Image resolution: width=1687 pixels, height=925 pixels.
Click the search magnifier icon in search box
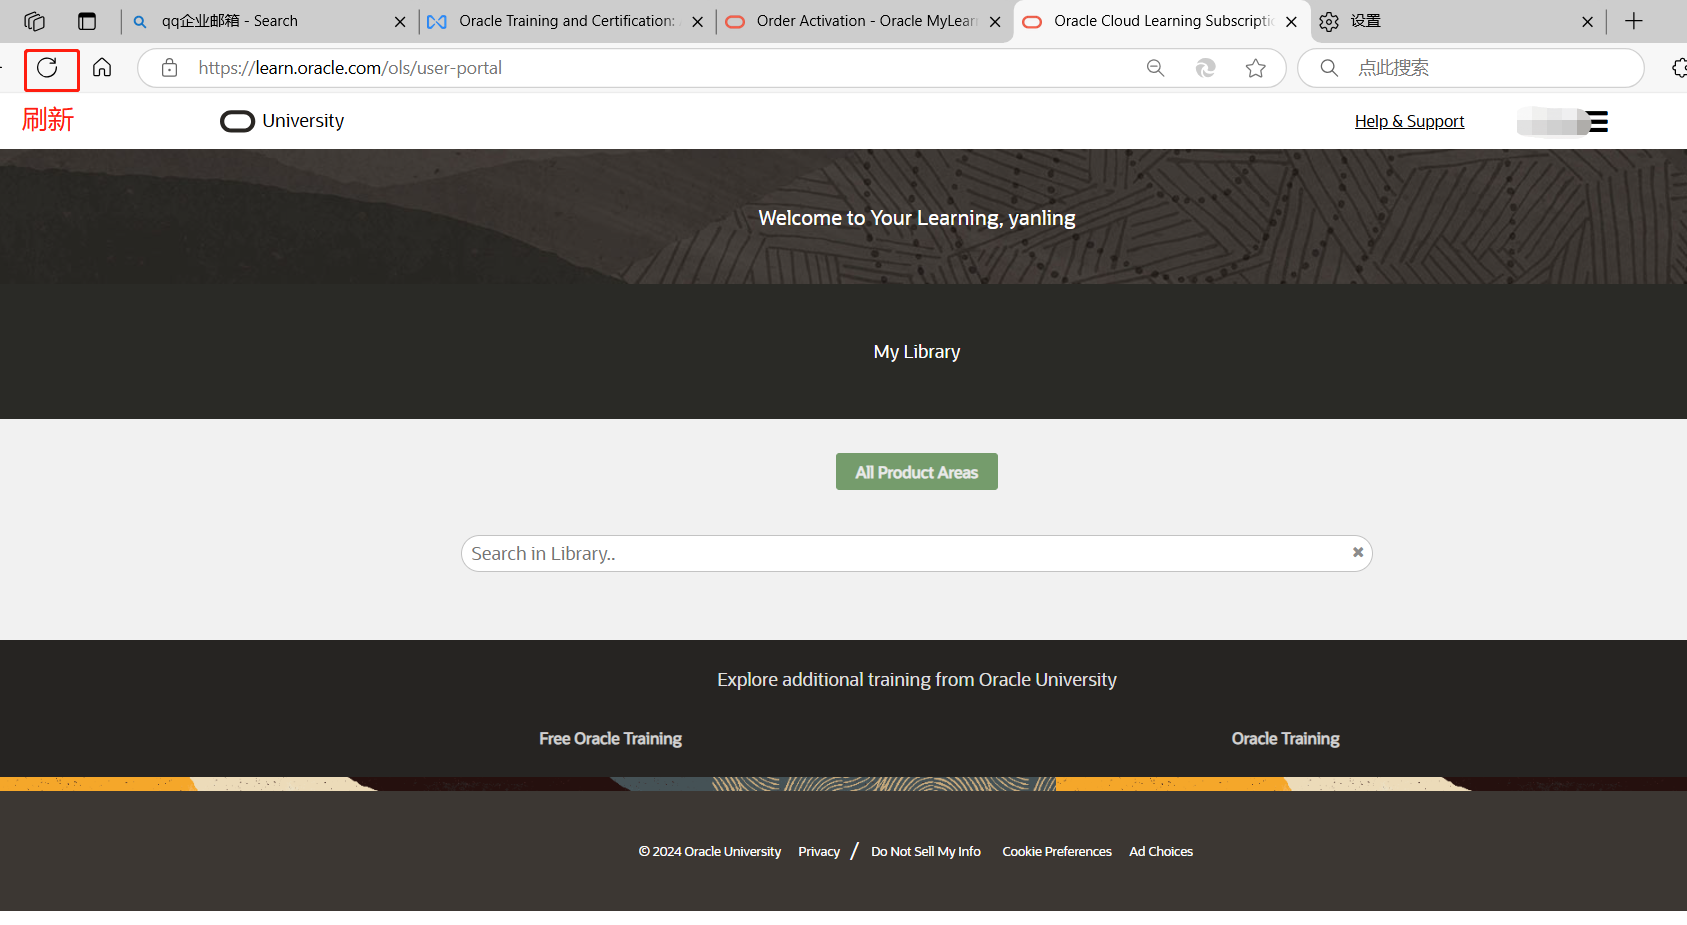(1329, 68)
